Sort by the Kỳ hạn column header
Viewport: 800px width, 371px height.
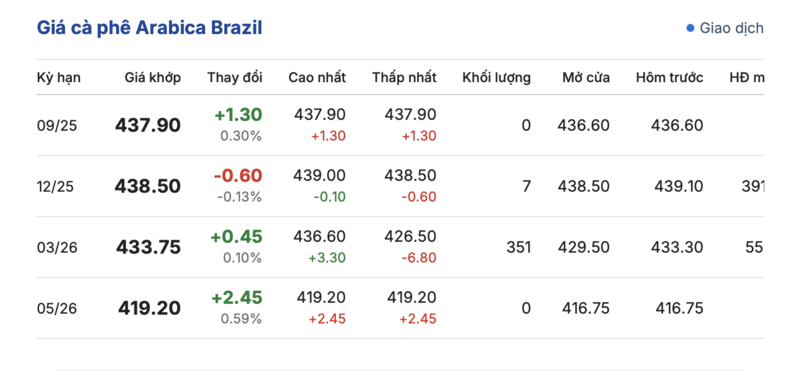tap(59, 78)
